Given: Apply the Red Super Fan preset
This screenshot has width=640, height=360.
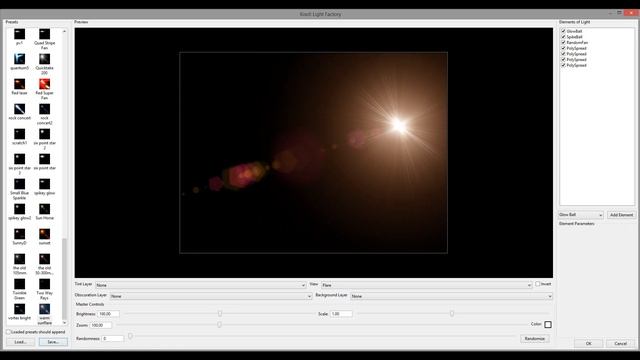Looking at the screenshot, I should pyautogui.click(x=44, y=84).
